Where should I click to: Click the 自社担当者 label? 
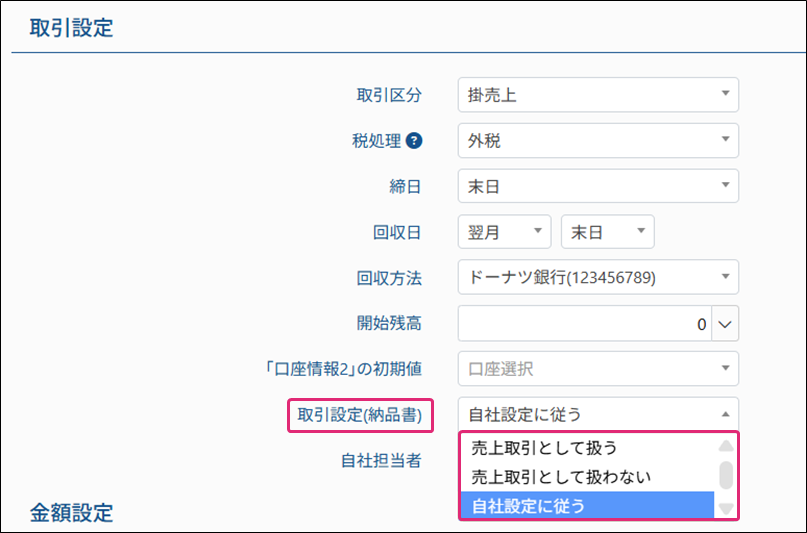pyautogui.click(x=381, y=461)
